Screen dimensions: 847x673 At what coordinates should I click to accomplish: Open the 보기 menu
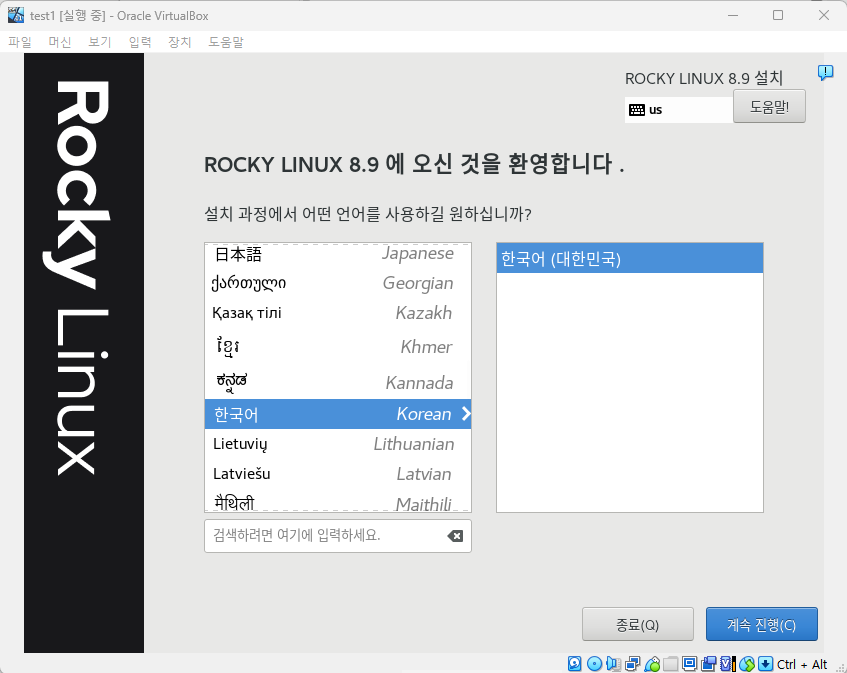(99, 42)
